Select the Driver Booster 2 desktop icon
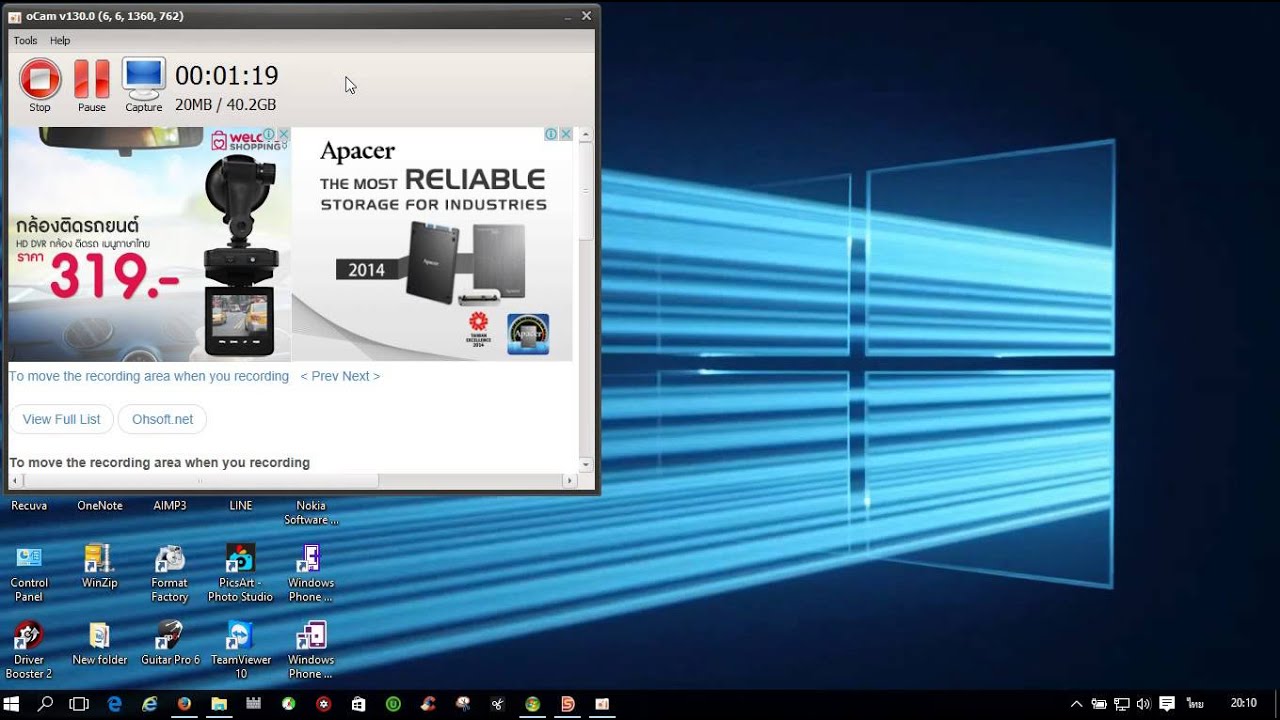Image resolution: width=1280 pixels, height=720 pixels. tap(29, 651)
